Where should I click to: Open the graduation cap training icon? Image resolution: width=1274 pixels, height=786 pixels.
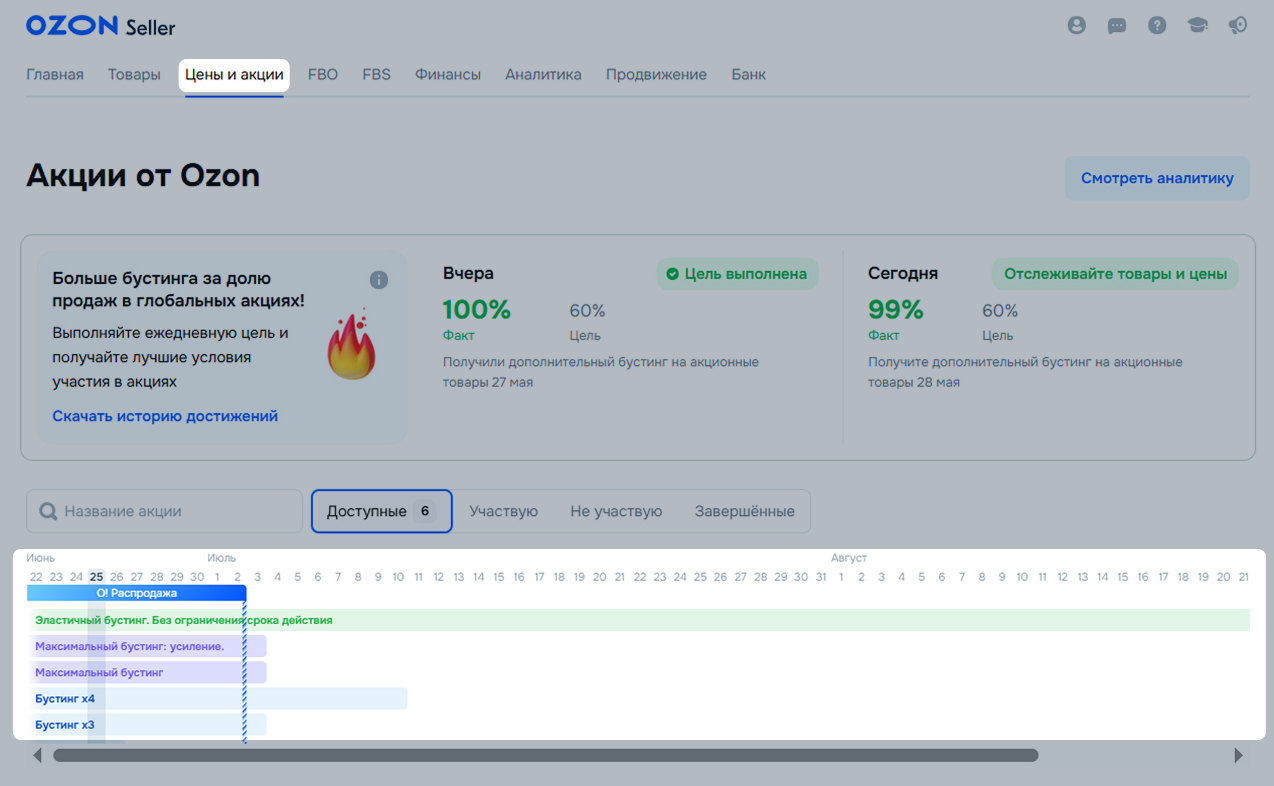[x=1197, y=26]
